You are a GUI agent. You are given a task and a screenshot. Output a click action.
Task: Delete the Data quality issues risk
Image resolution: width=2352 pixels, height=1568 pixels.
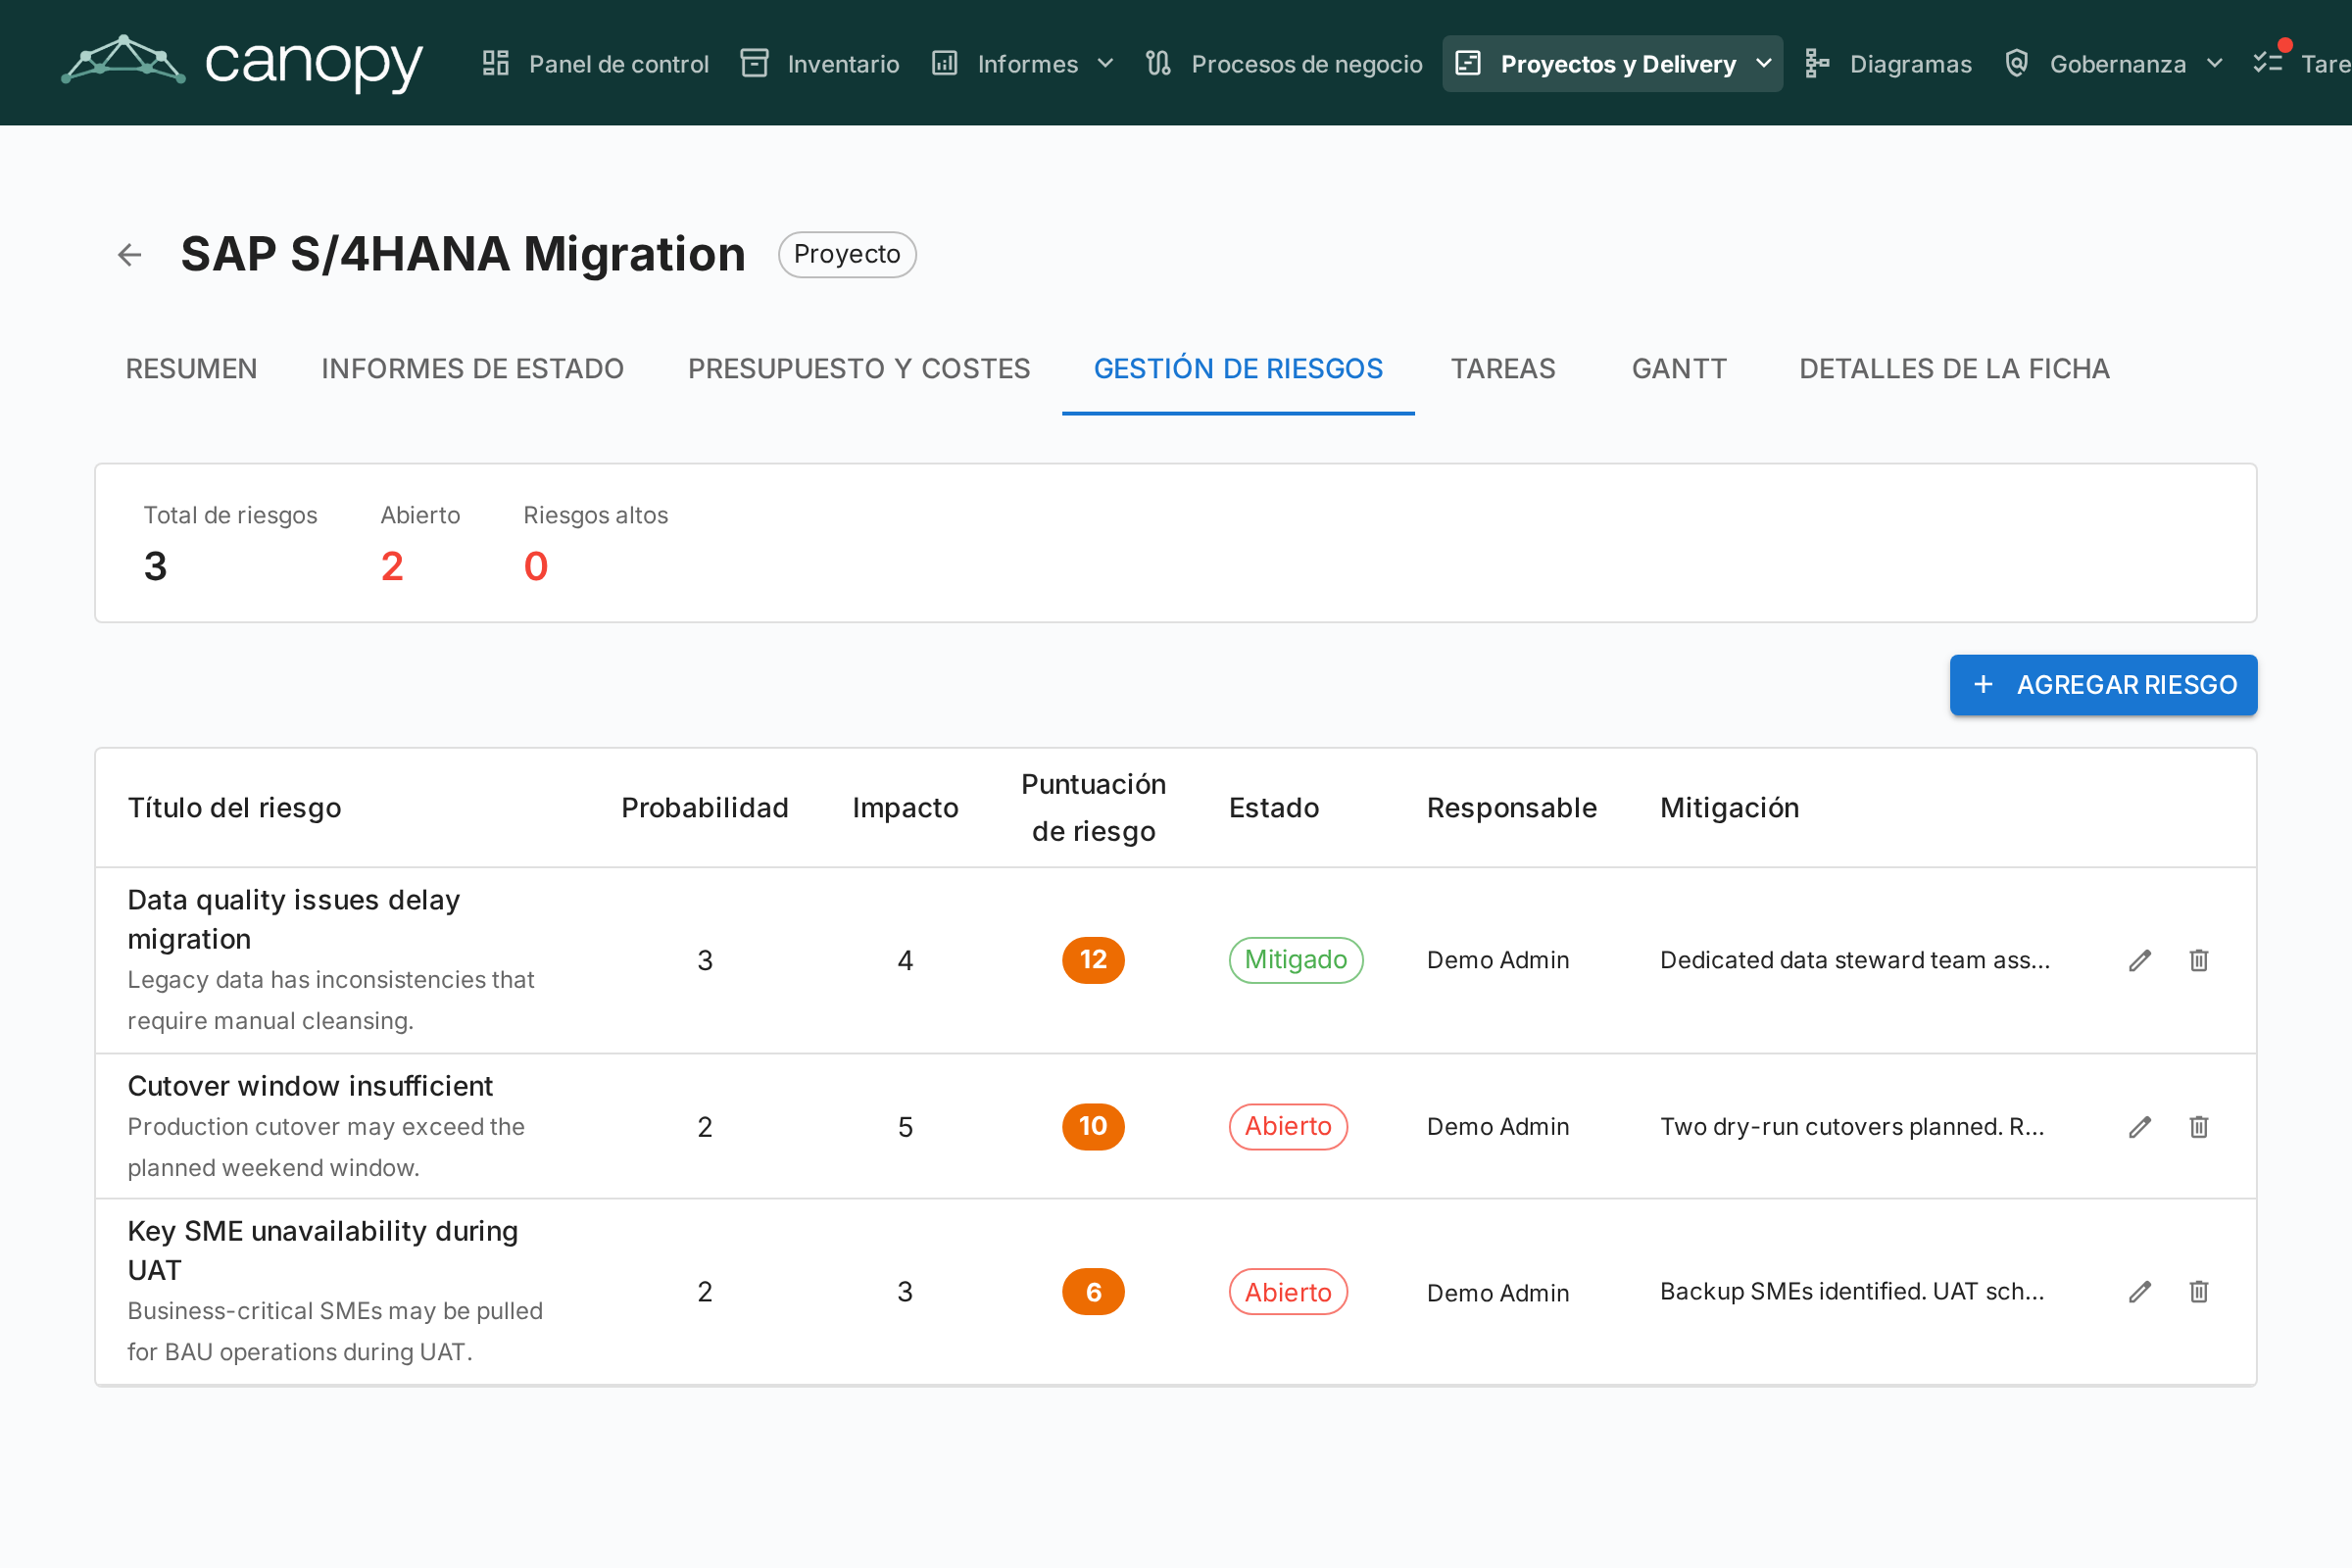click(x=2199, y=960)
